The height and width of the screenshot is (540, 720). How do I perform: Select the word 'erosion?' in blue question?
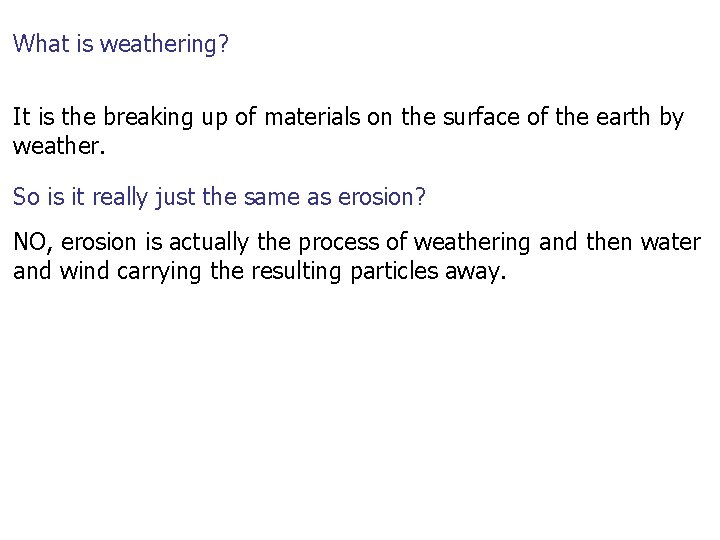coord(382,197)
